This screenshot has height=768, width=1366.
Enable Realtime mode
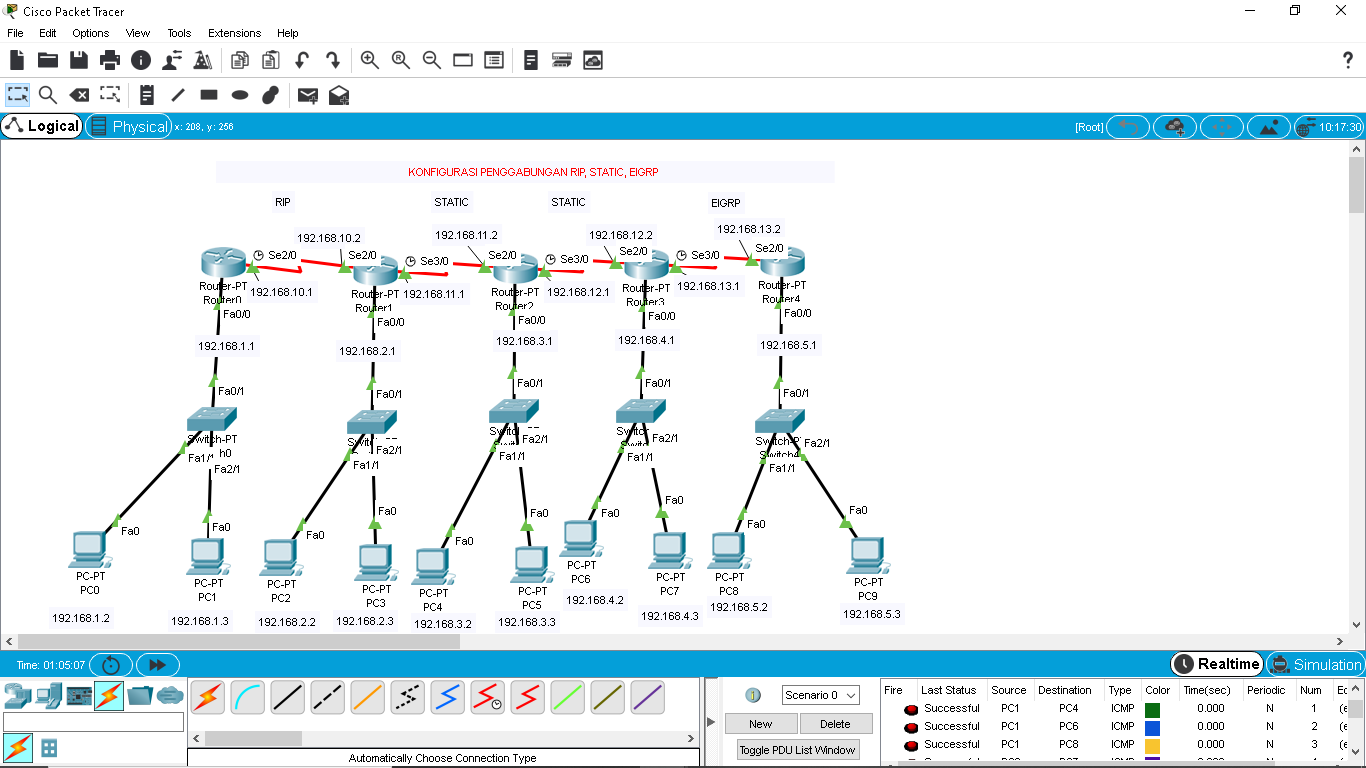tap(1216, 664)
